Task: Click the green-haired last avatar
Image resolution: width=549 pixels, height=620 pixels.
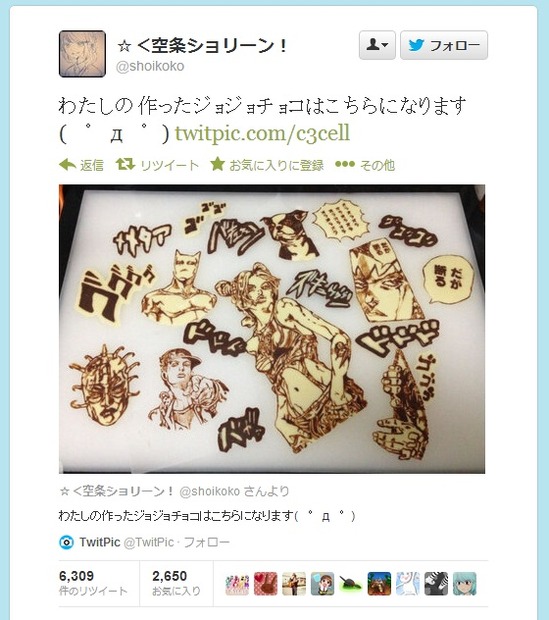Action: coord(465,584)
